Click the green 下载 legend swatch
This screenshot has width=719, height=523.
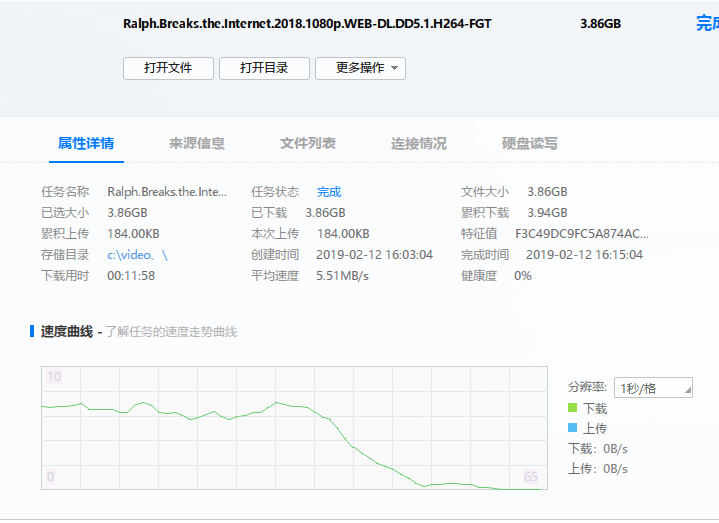tap(572, 407)
